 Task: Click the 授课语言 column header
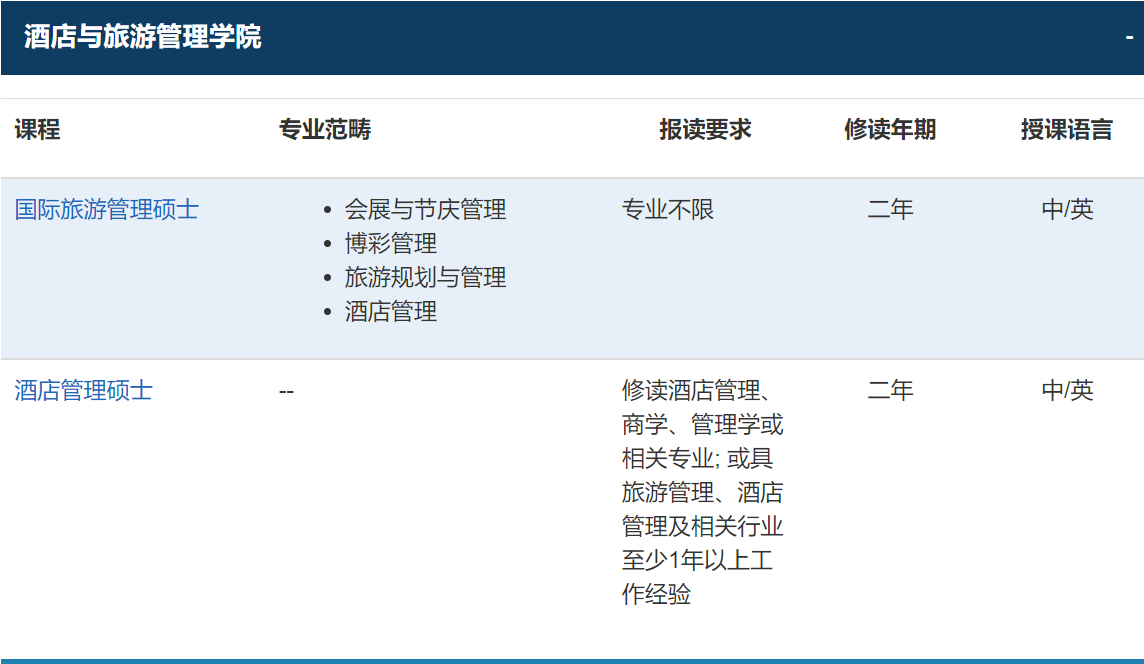1066,130
